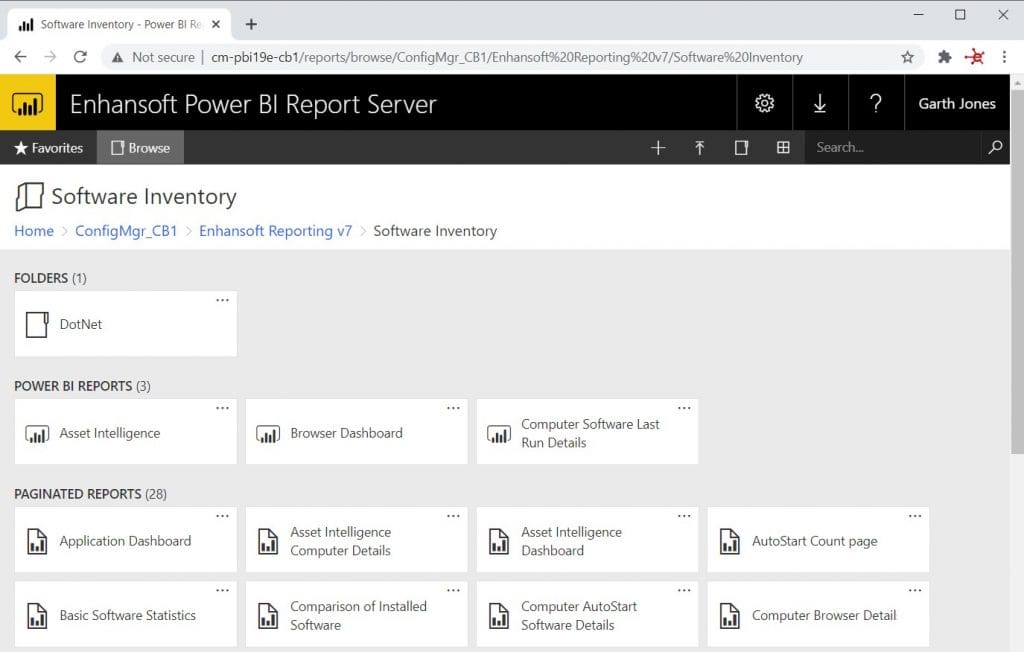
Task: Open the help question mark menu
Action: pos(876,103)
